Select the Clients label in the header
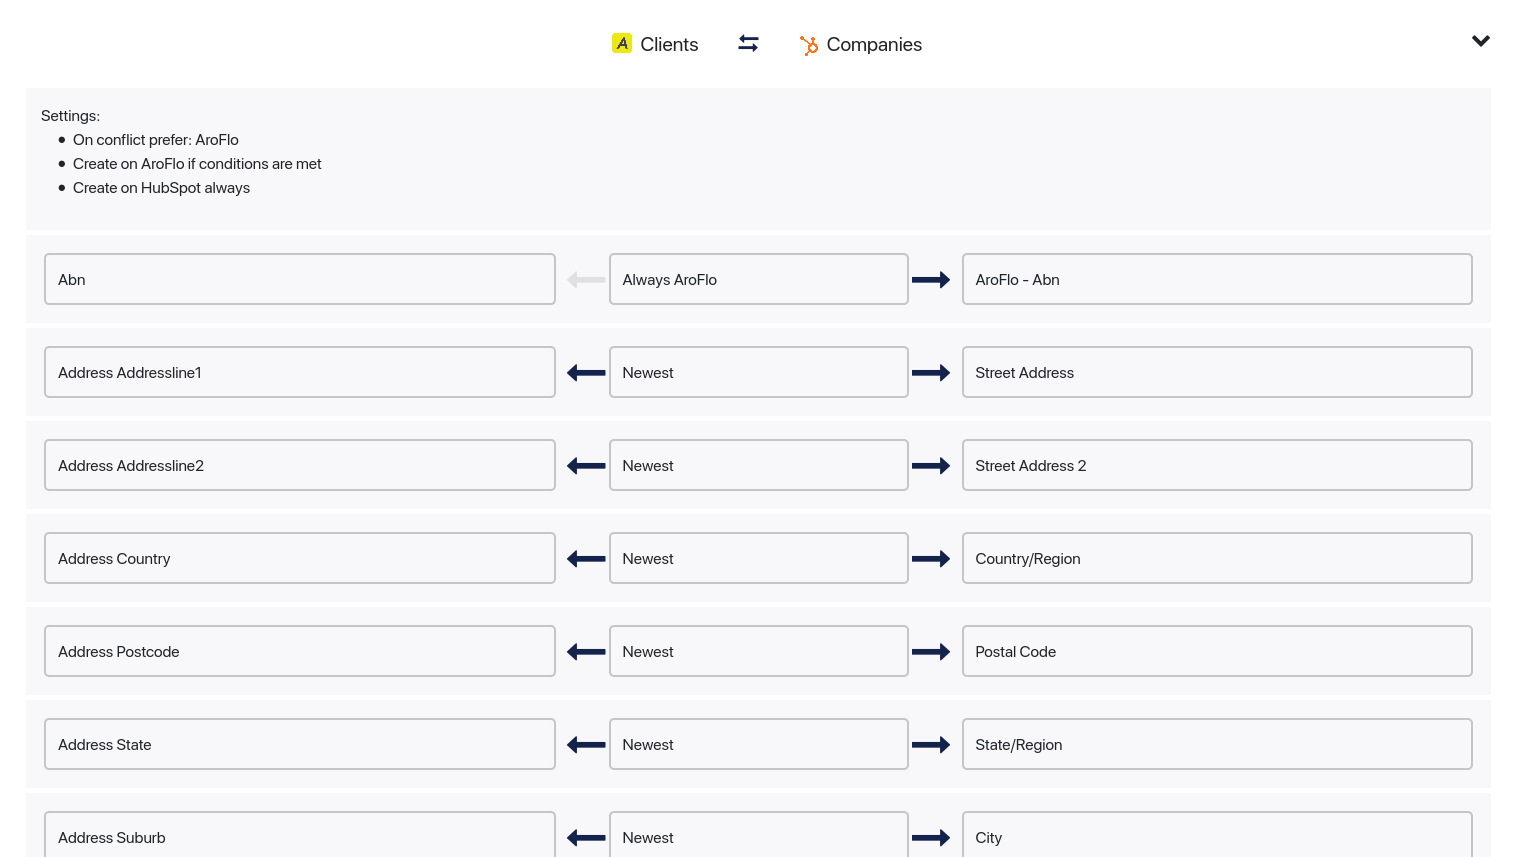 pos(669,44)
